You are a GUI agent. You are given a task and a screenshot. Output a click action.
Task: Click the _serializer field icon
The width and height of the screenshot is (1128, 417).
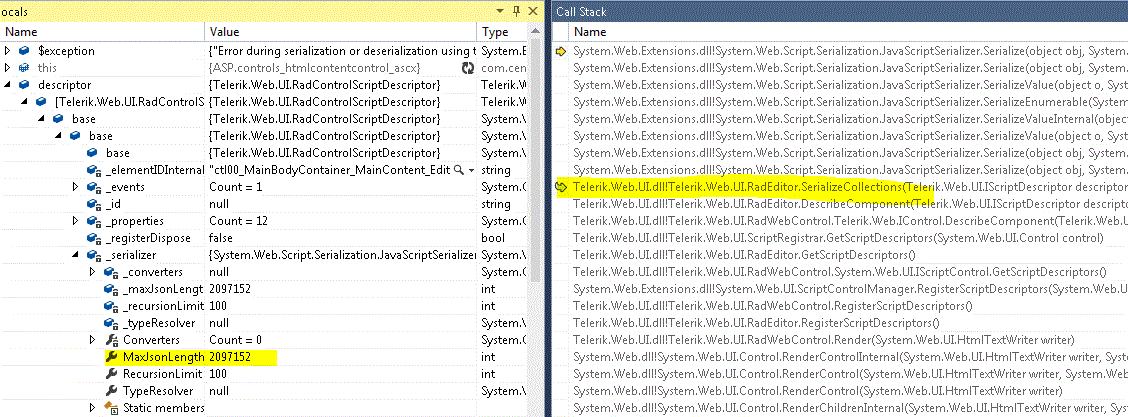click(x=95, y=255)
